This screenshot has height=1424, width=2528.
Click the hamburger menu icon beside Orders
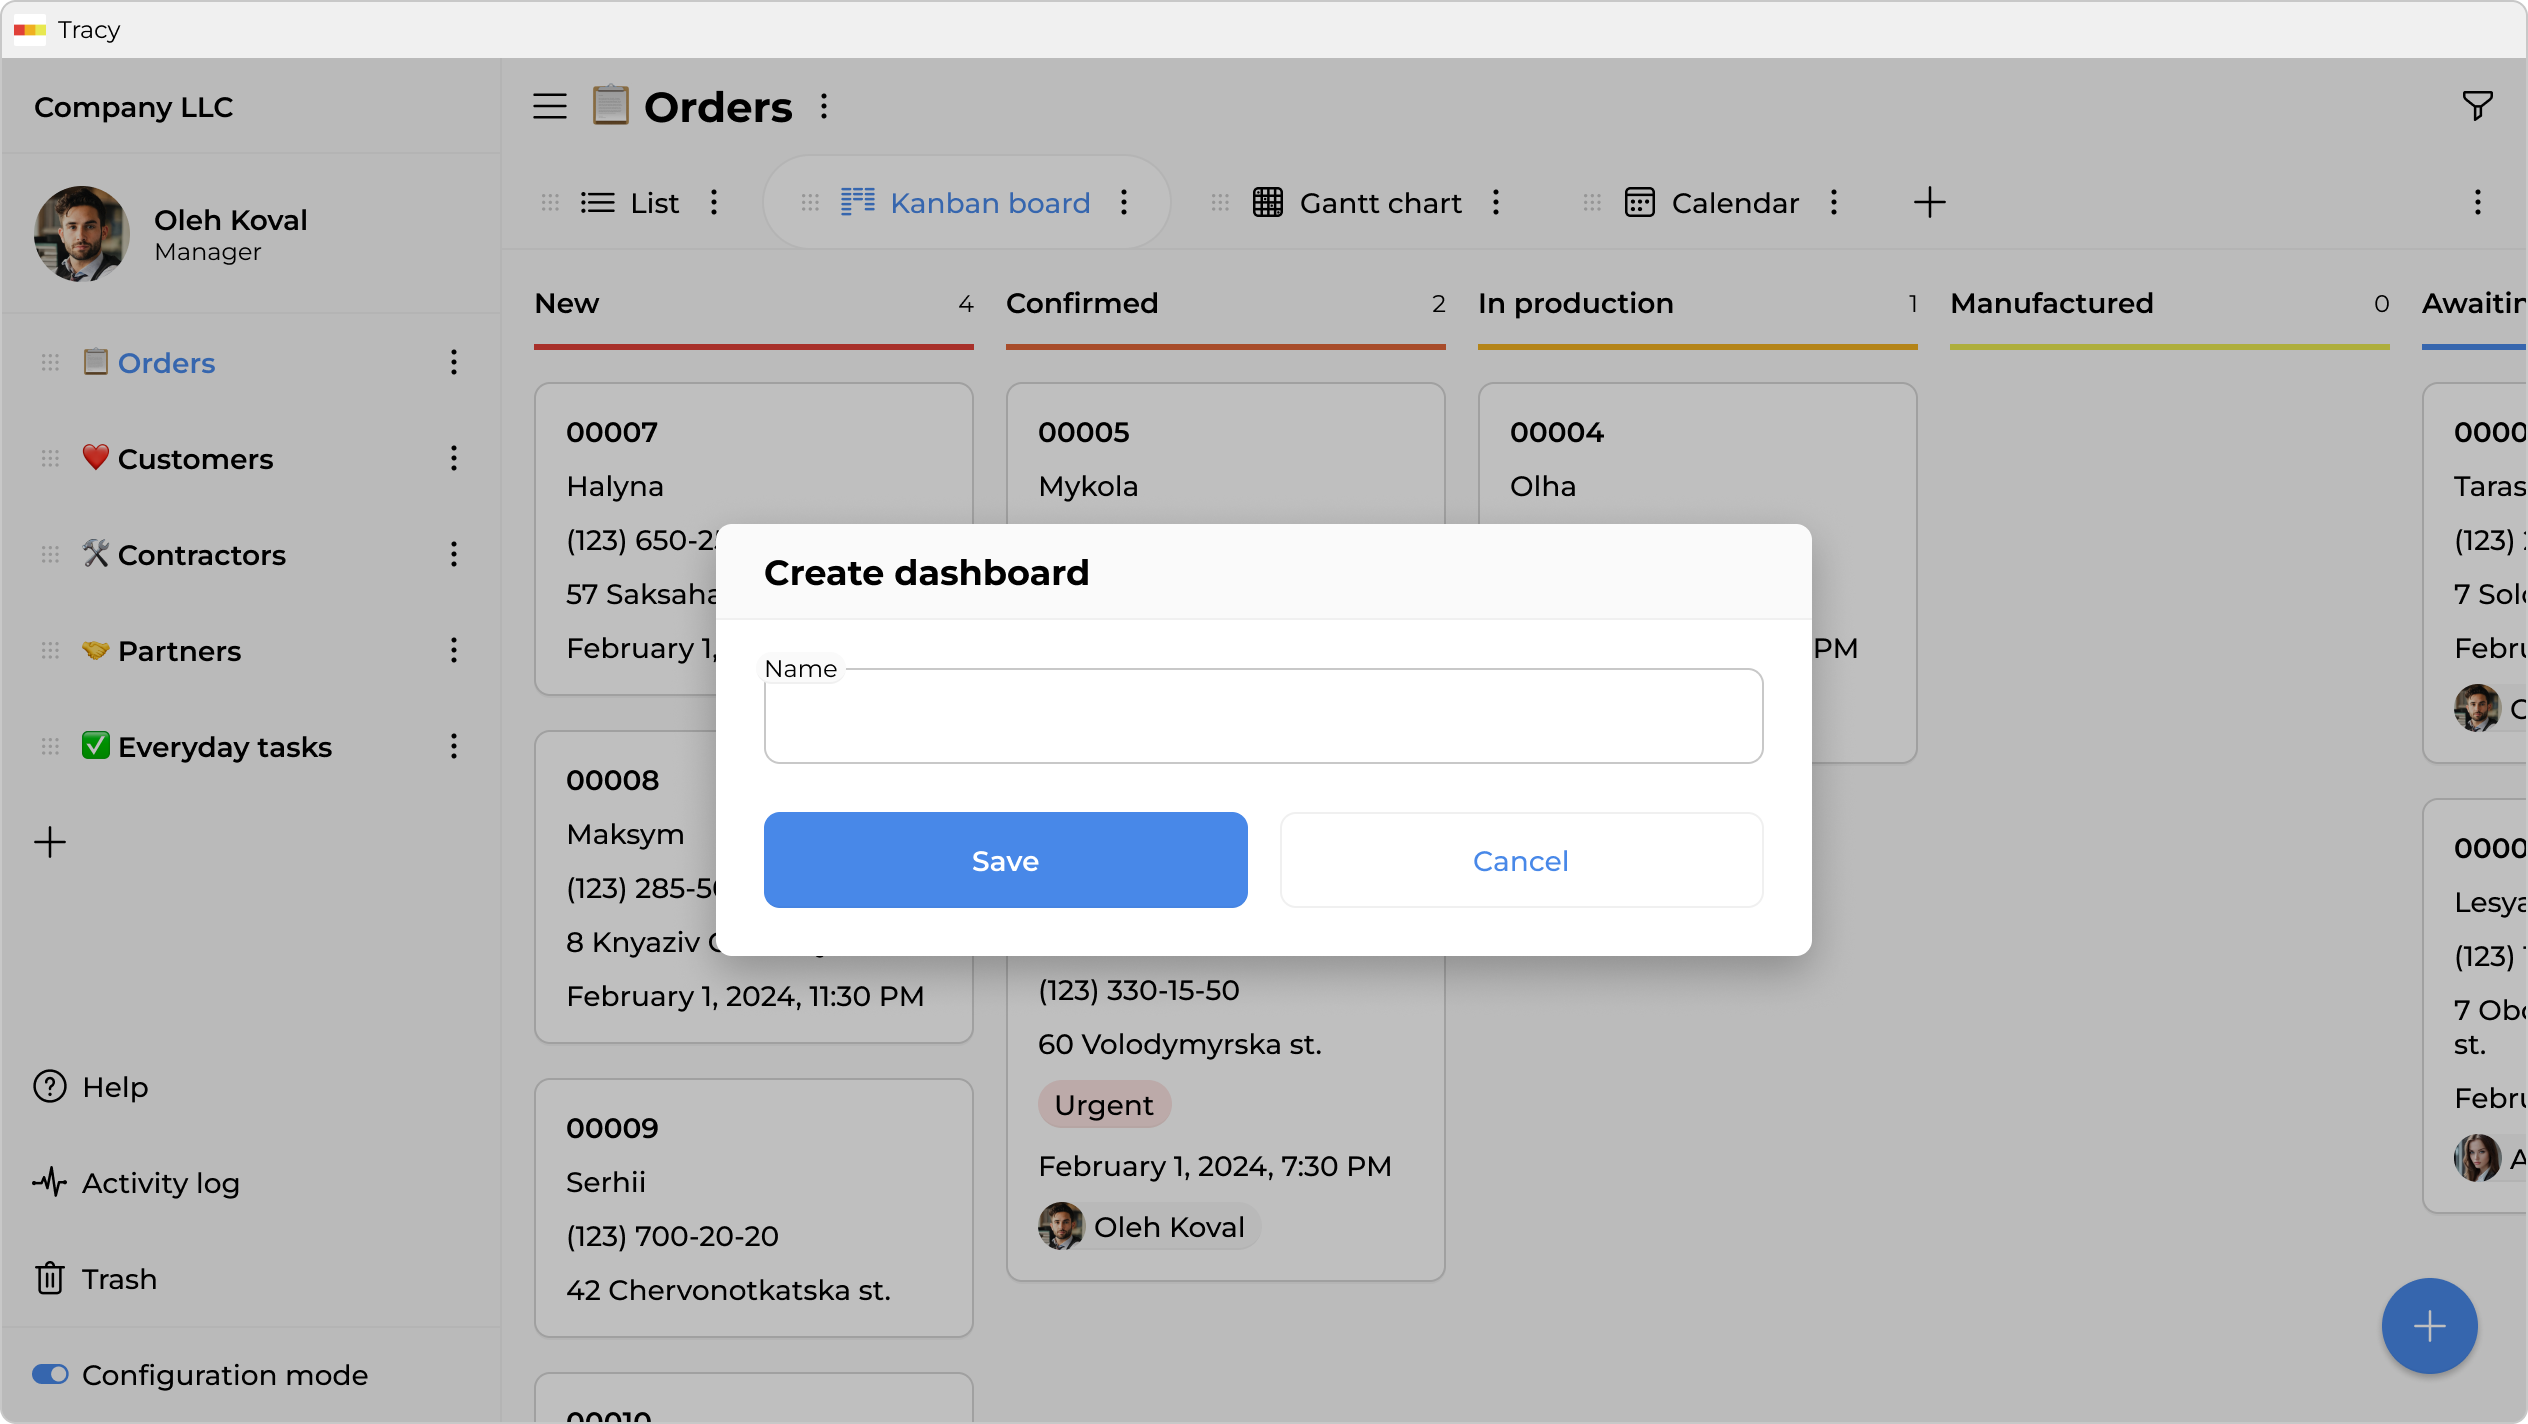point(550,106)
